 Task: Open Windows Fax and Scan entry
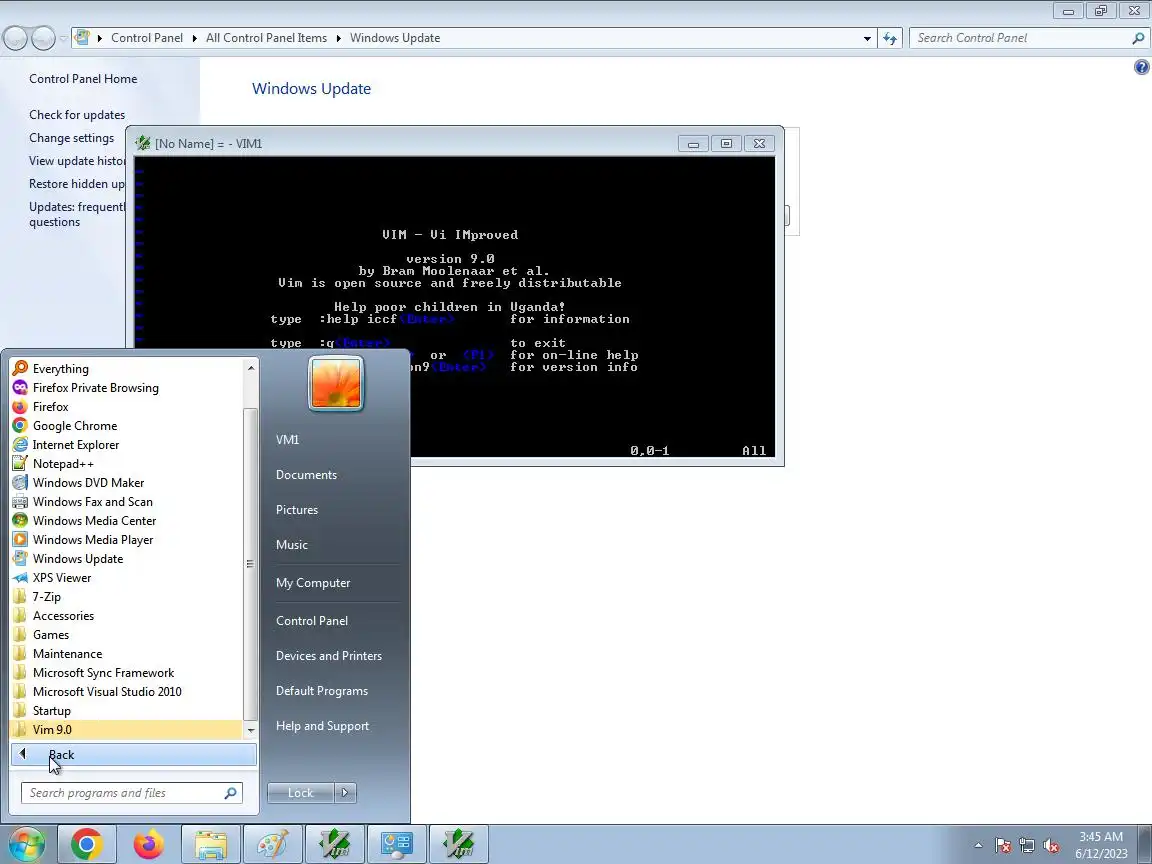[126, 502]
